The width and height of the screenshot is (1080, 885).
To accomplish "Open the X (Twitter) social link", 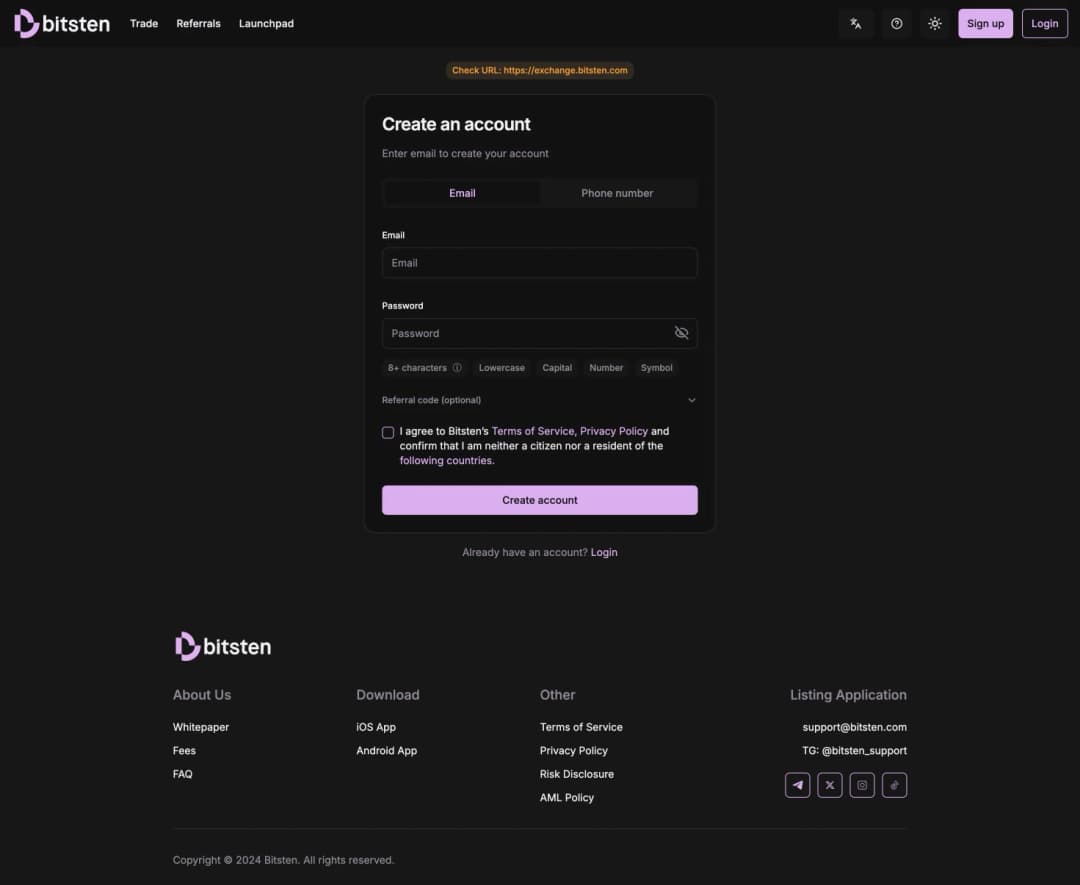I will tap(830, 785).
